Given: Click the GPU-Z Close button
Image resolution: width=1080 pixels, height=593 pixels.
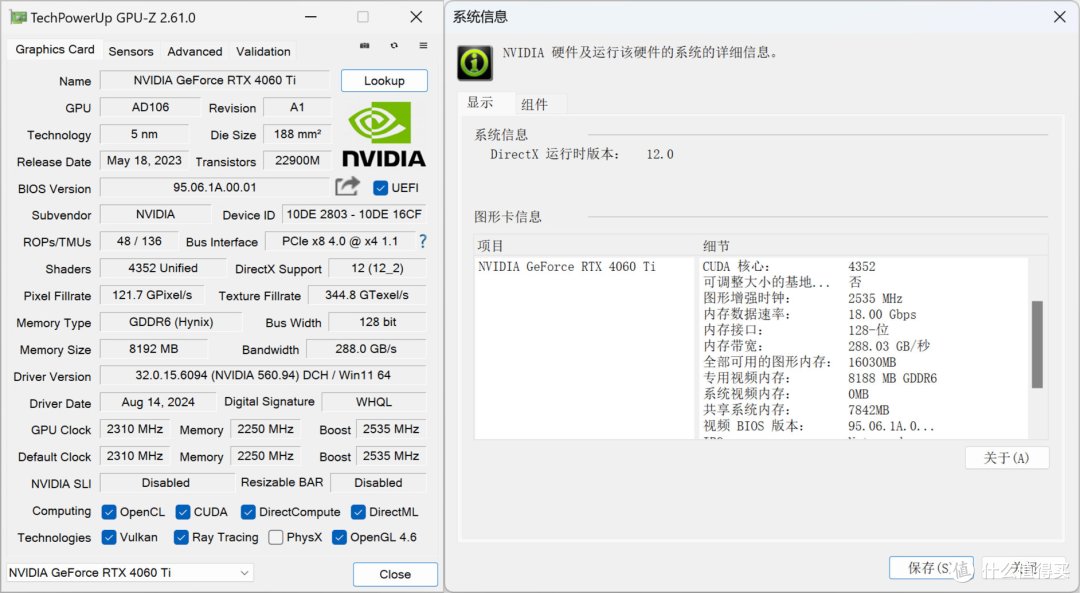Looking at the screenshot, I should tap(395, 574).
